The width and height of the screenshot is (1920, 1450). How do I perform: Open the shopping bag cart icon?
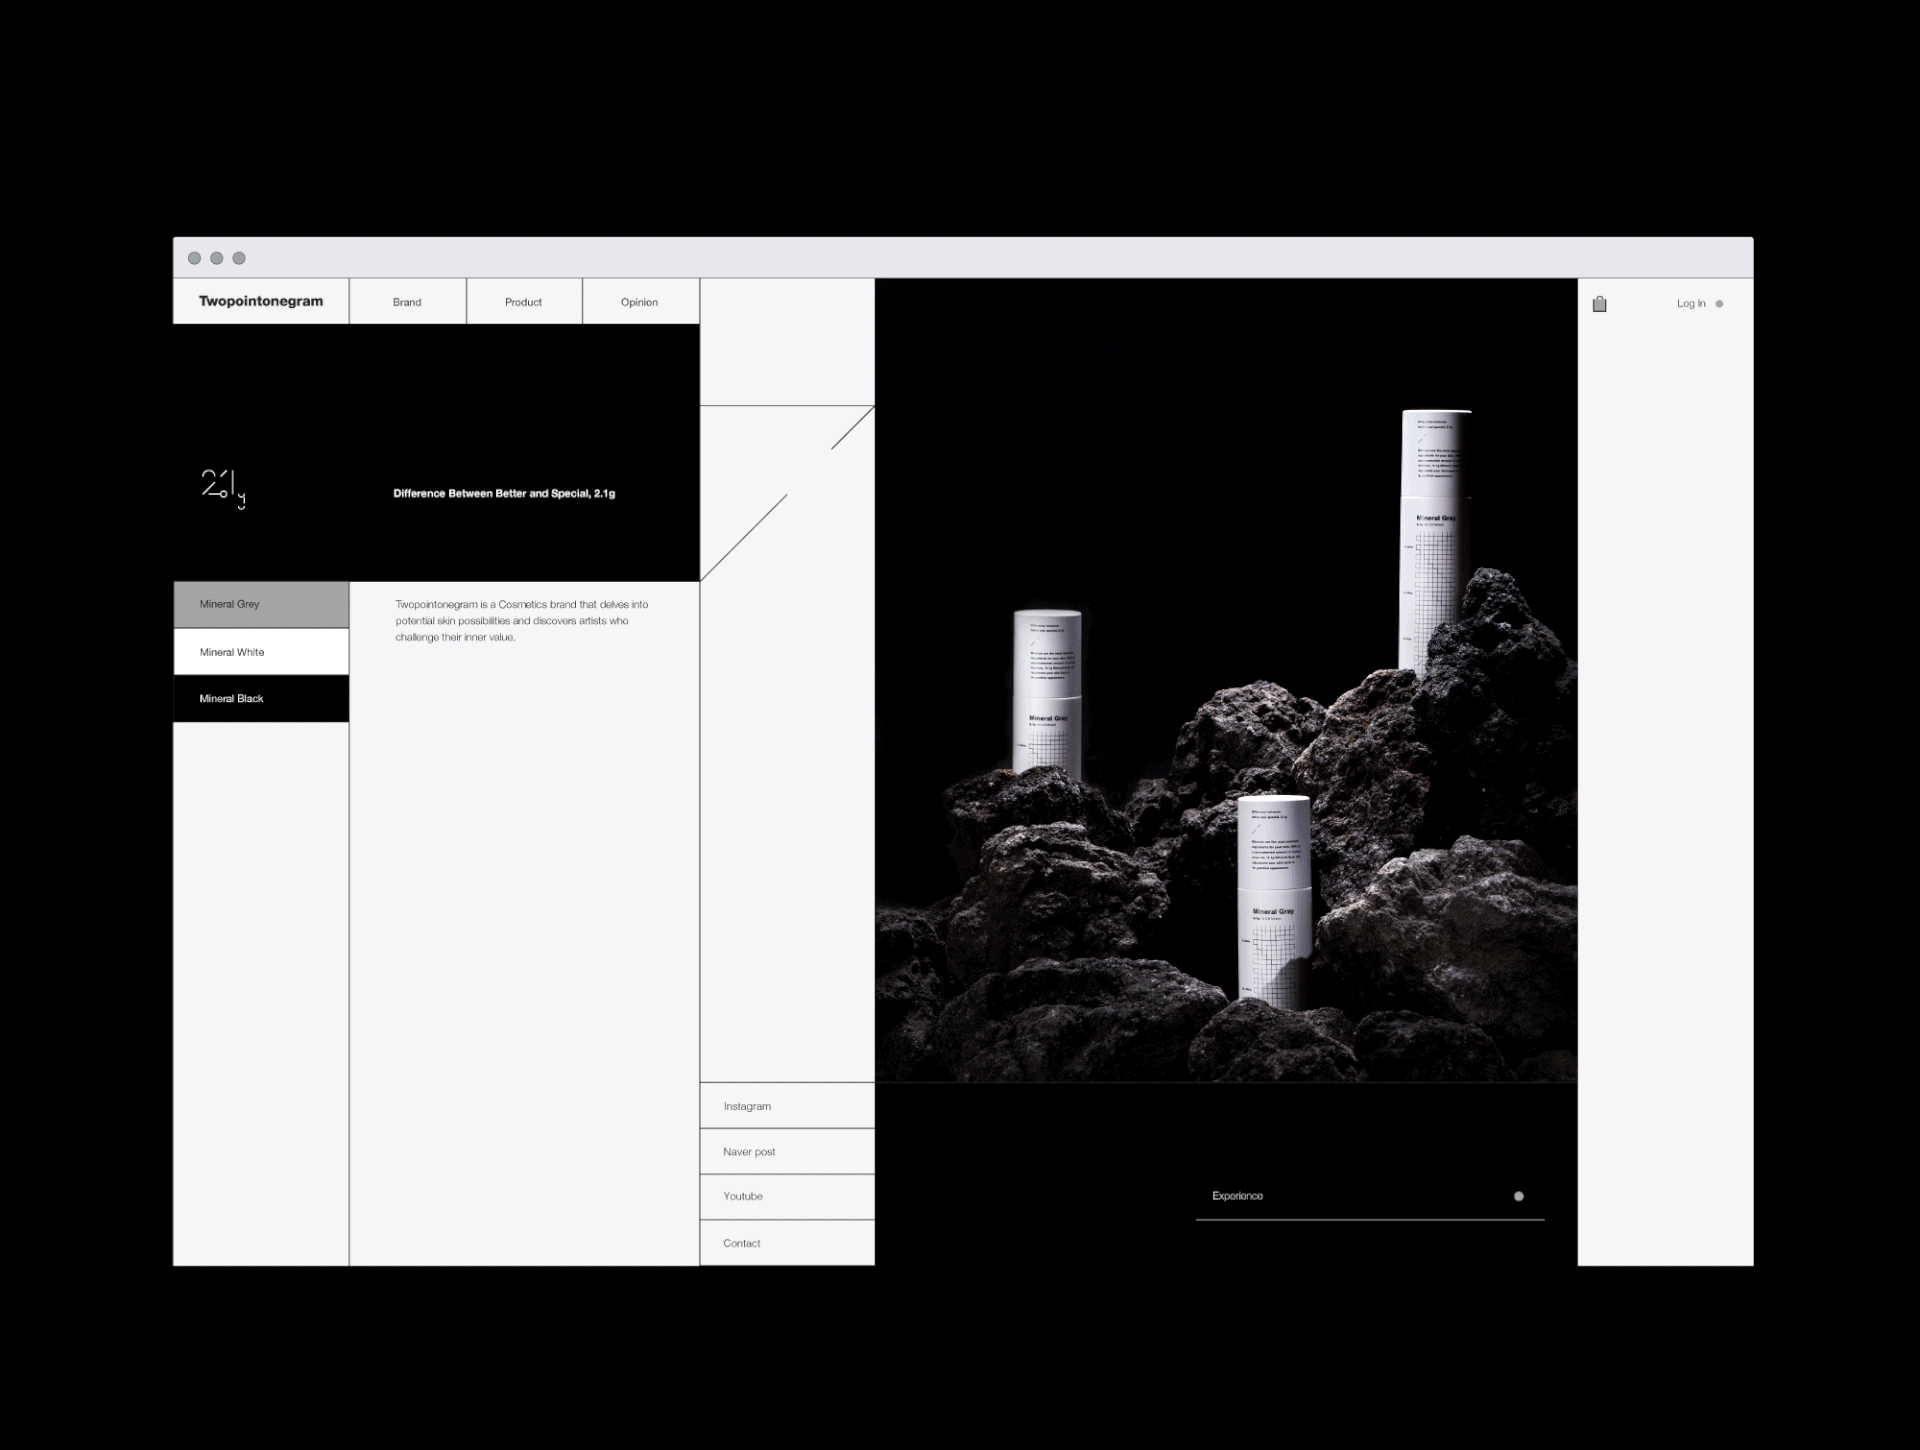[1599, 304]
